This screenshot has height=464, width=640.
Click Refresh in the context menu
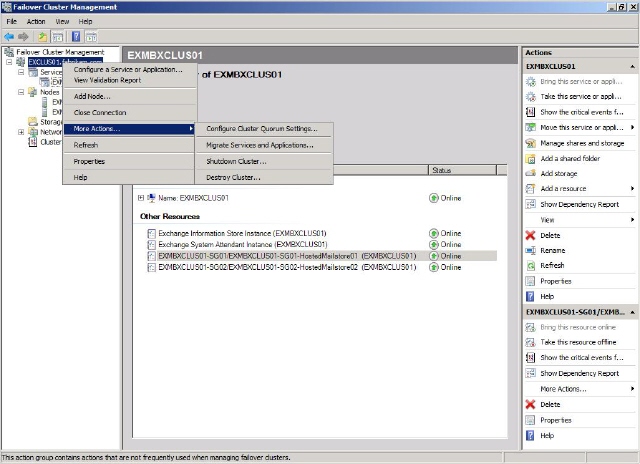[128, 145]
